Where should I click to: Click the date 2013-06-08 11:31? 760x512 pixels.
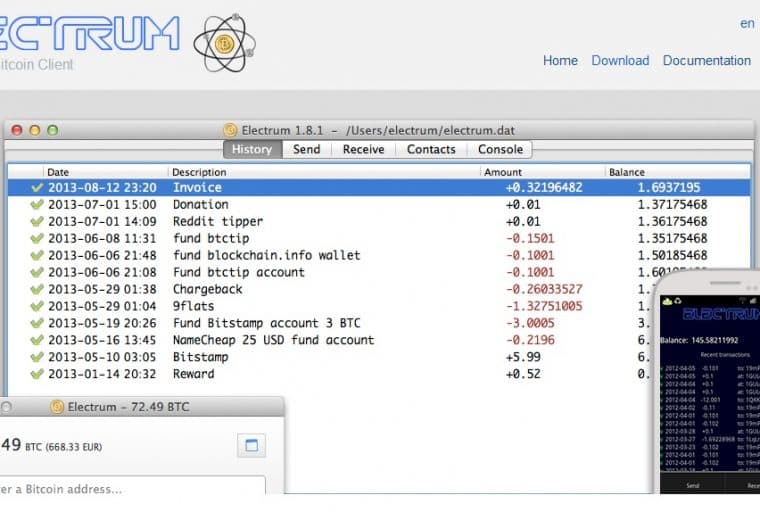pos(102,238)
